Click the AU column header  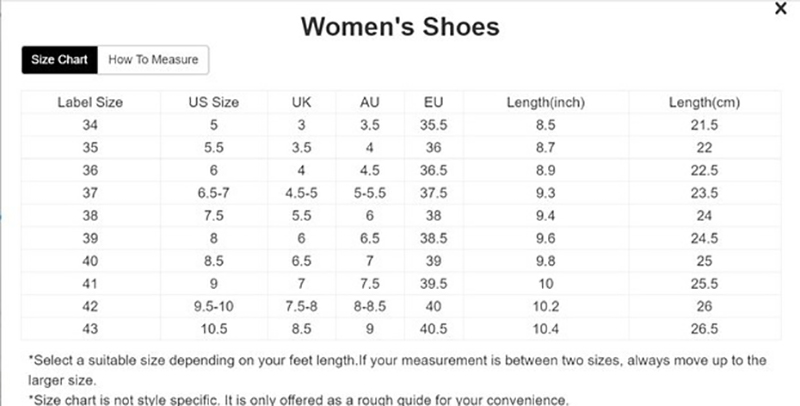click(371, 103)
